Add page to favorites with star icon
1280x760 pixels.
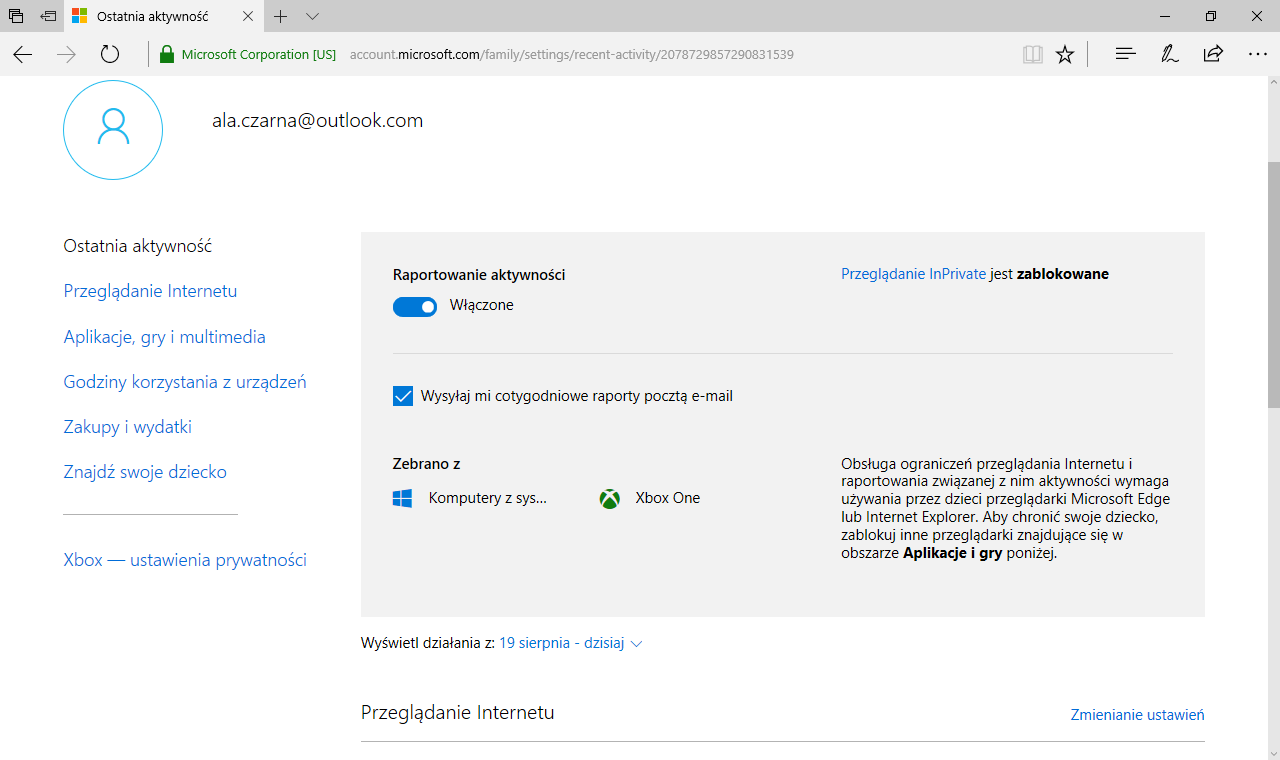tap(1065, 55)
